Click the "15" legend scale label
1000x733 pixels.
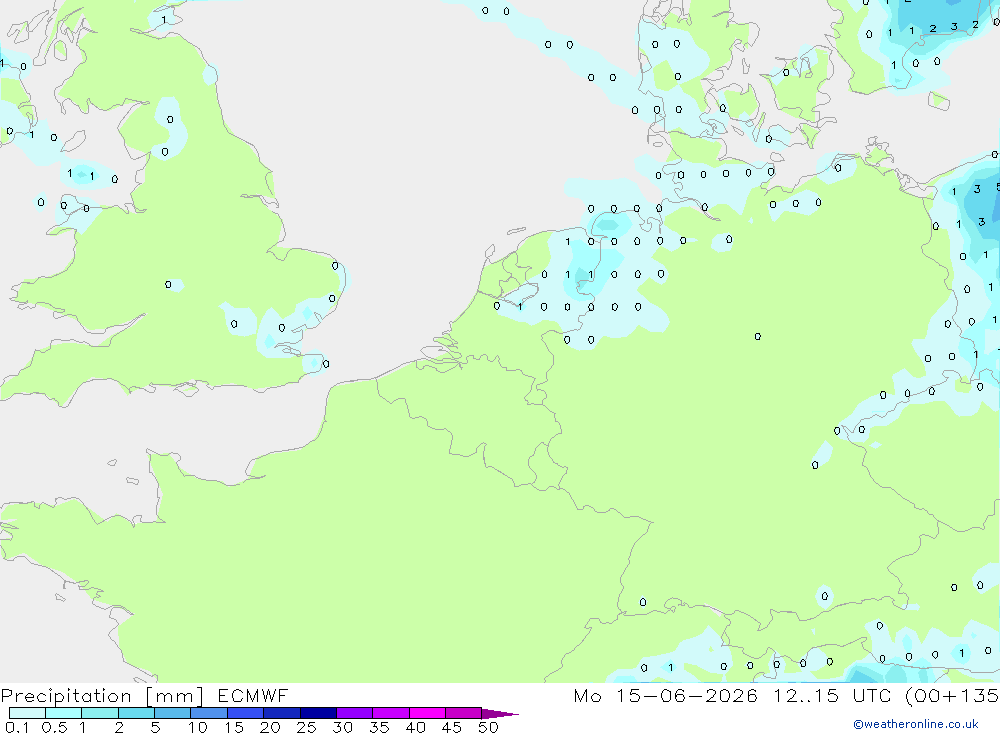[234, 727]
